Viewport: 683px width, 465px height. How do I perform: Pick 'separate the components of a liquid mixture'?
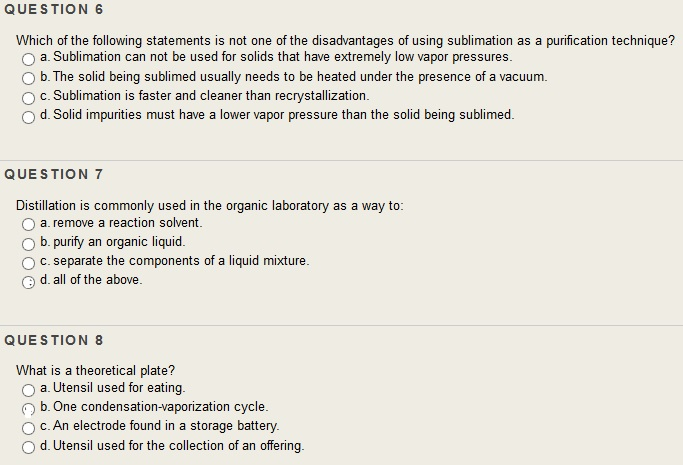point(28,263)
